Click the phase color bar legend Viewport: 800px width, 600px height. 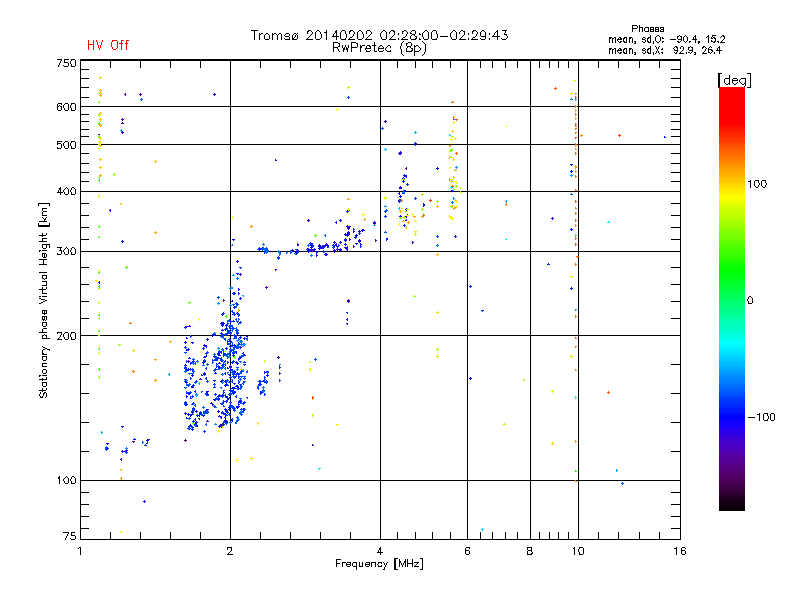[x=732, y=299]
